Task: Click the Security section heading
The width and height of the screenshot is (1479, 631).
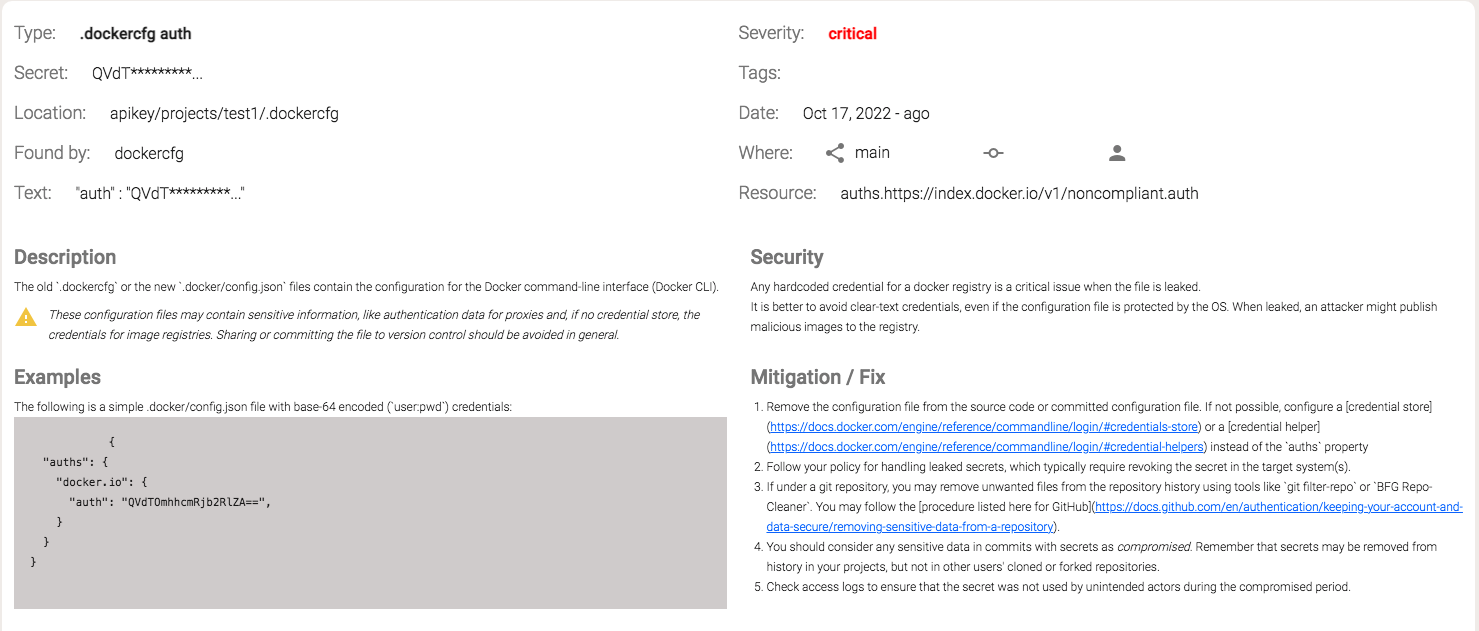Action: coord(787,257)
